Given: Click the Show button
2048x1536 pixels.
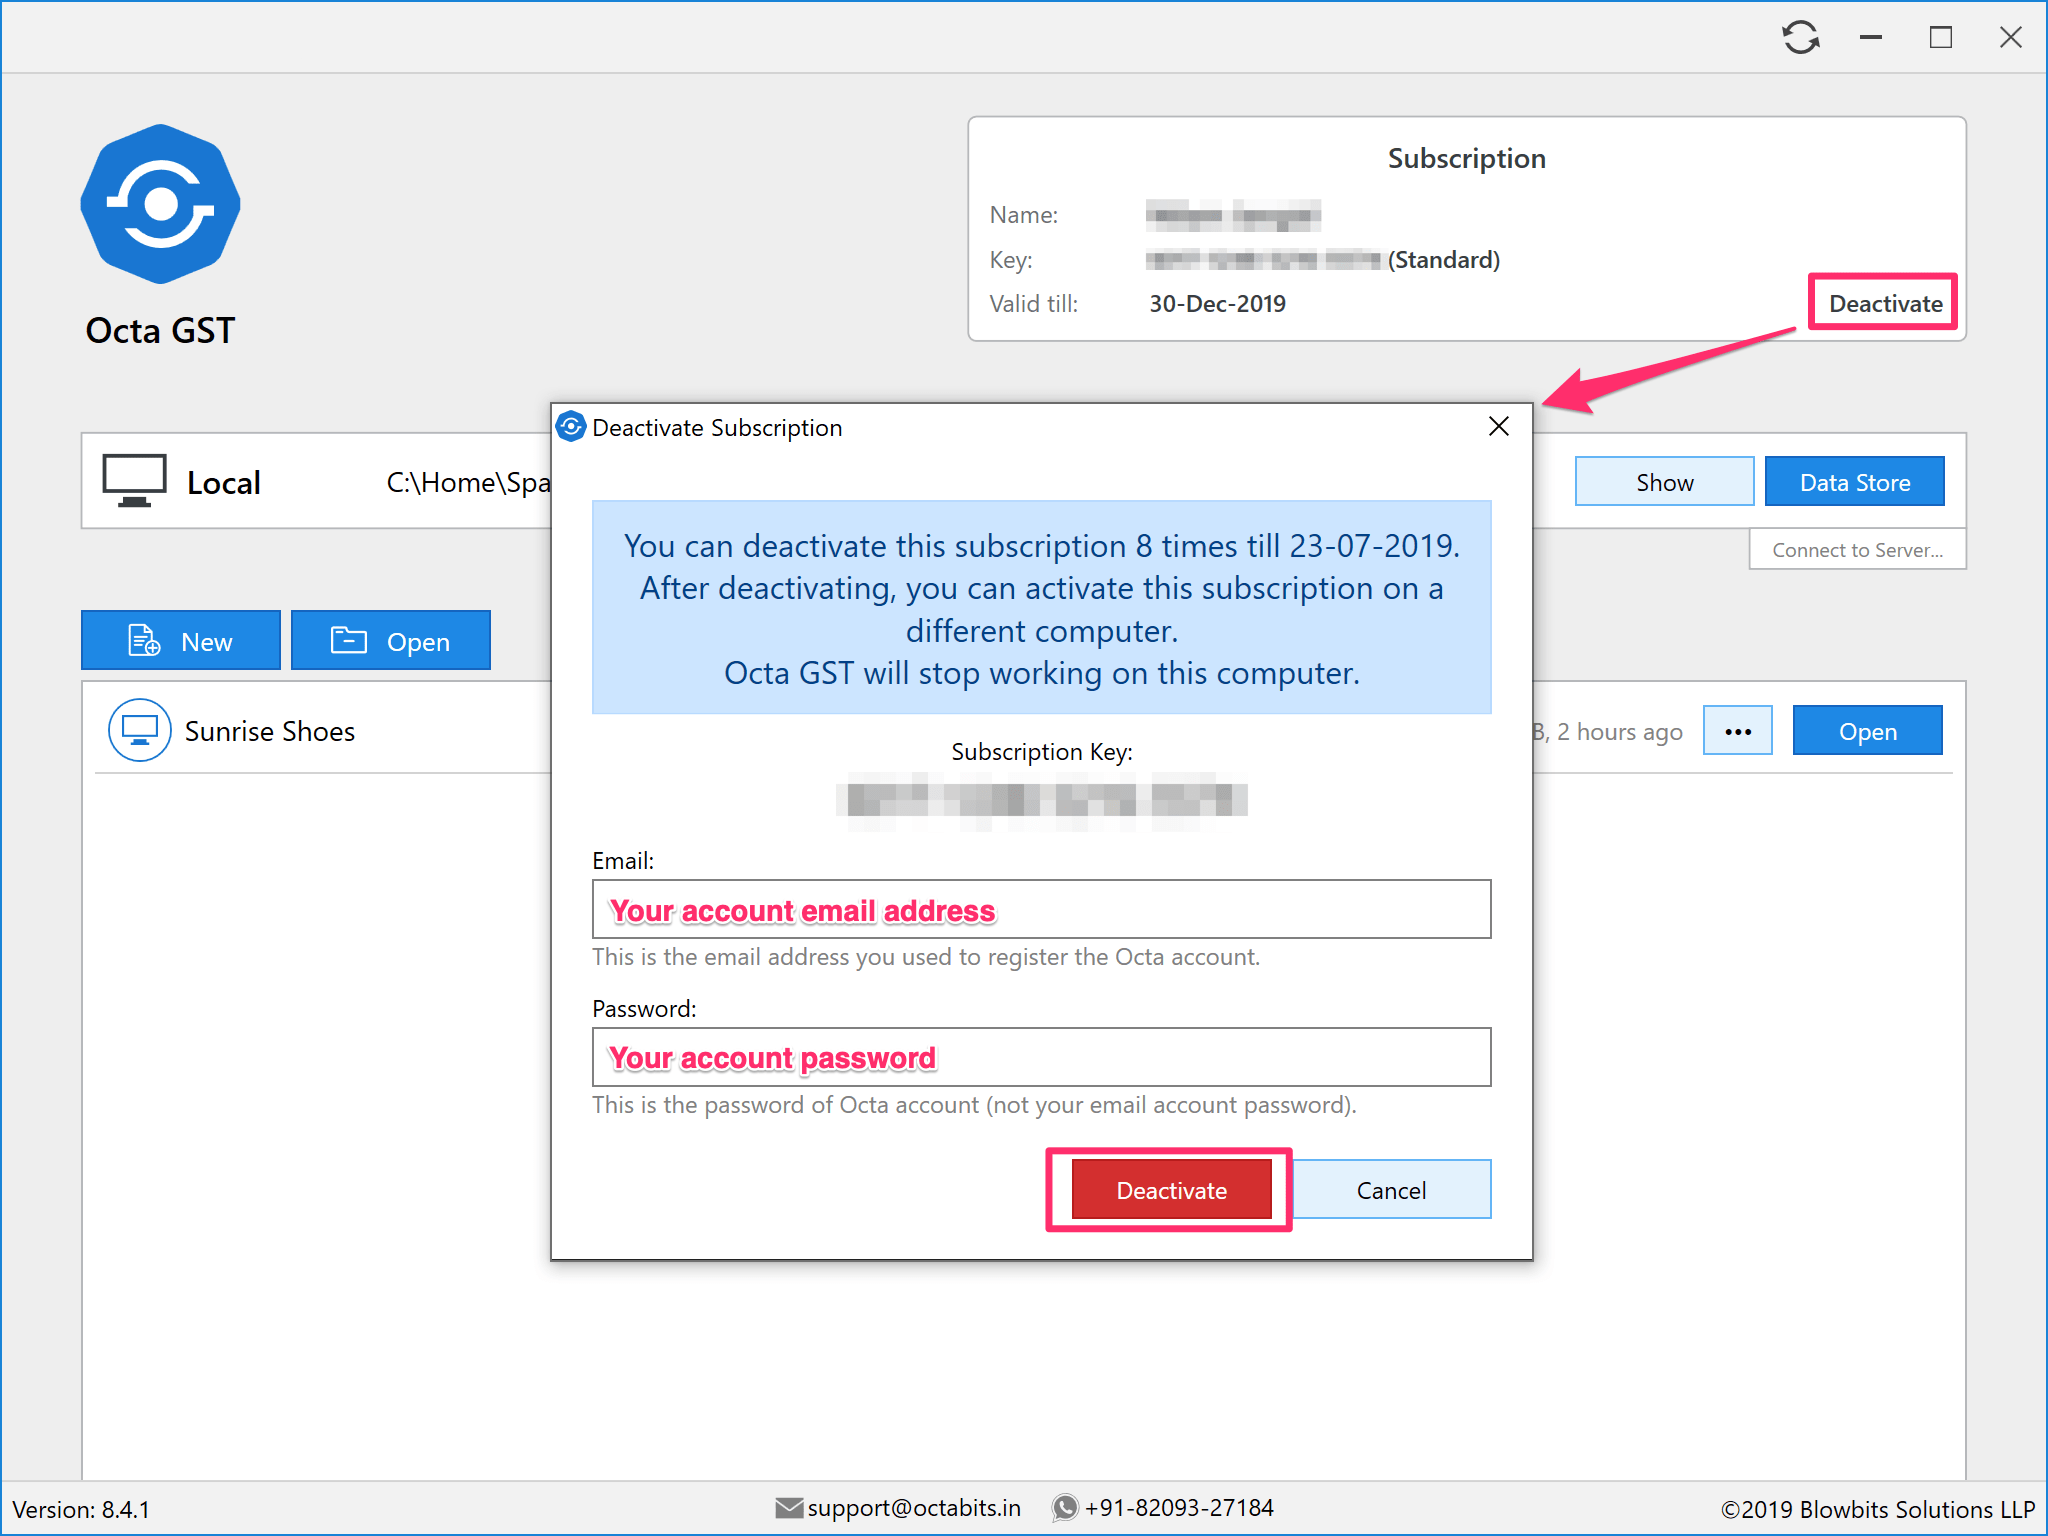Looking at the screenshot, I should (x=1664, y=482).
